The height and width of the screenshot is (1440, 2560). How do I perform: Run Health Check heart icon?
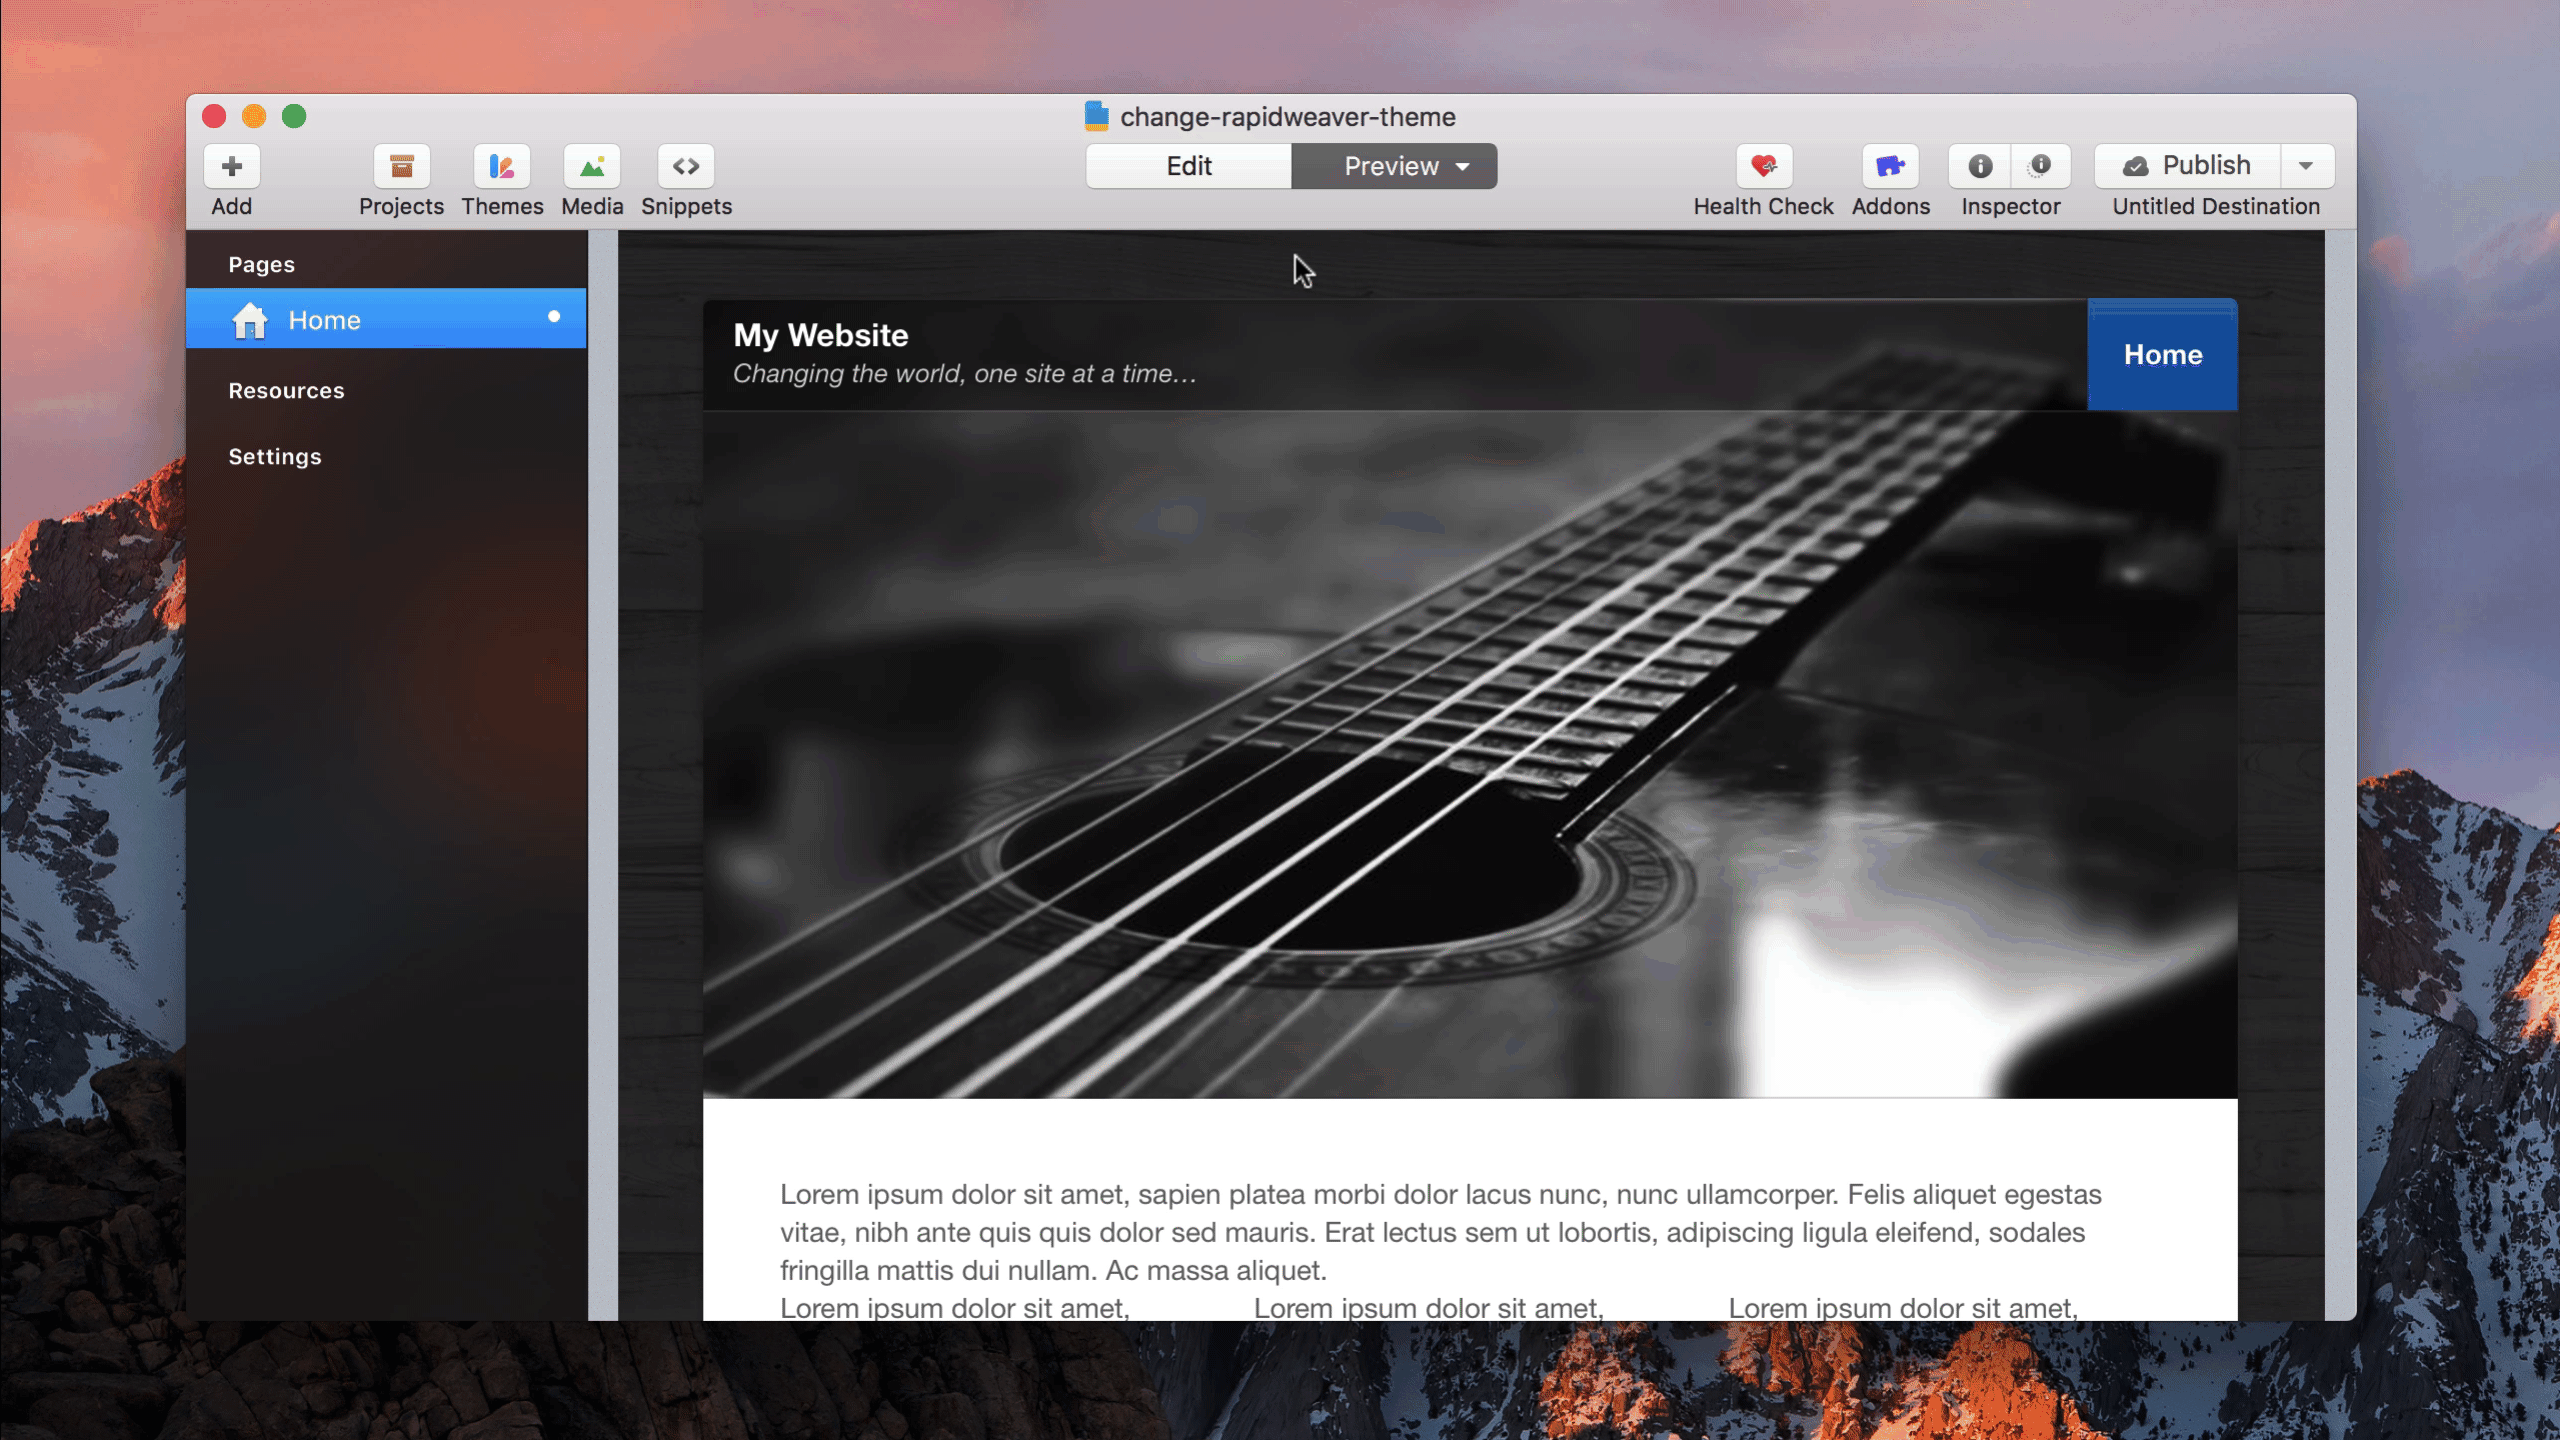[x=1763, y=166]
